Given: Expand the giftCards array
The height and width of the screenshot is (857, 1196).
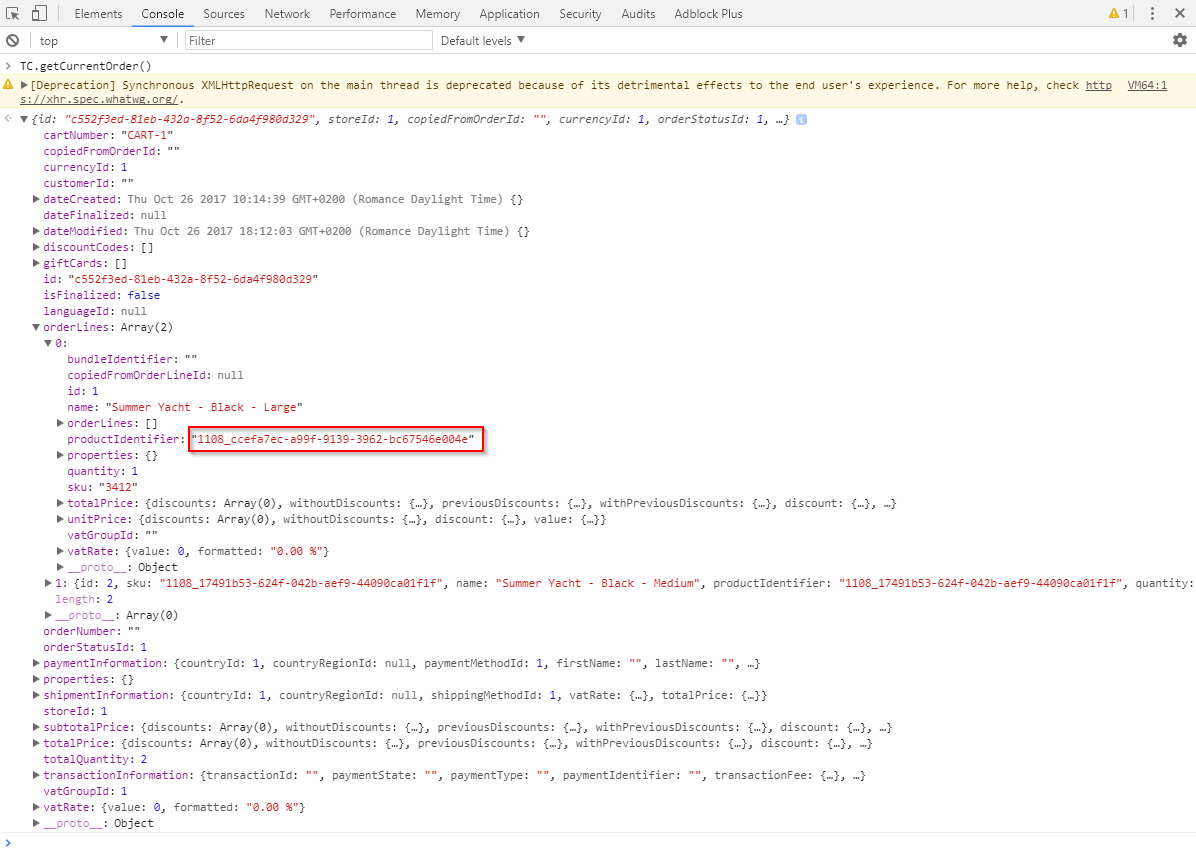Looking at the screenshot, I should coord(36,263).
